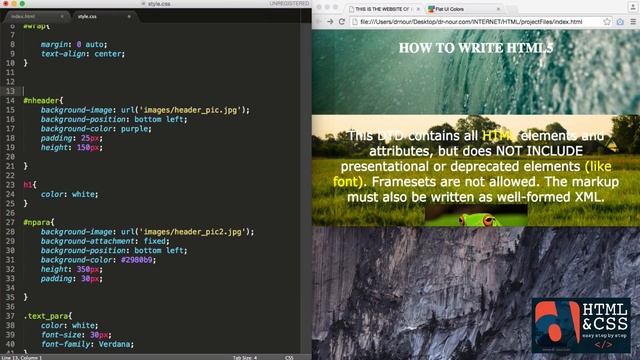Image resolution: width=640 pixels, height=360 pixels.
Task: Click the 'text-align: center;' line
Action: tap(83, 53)
